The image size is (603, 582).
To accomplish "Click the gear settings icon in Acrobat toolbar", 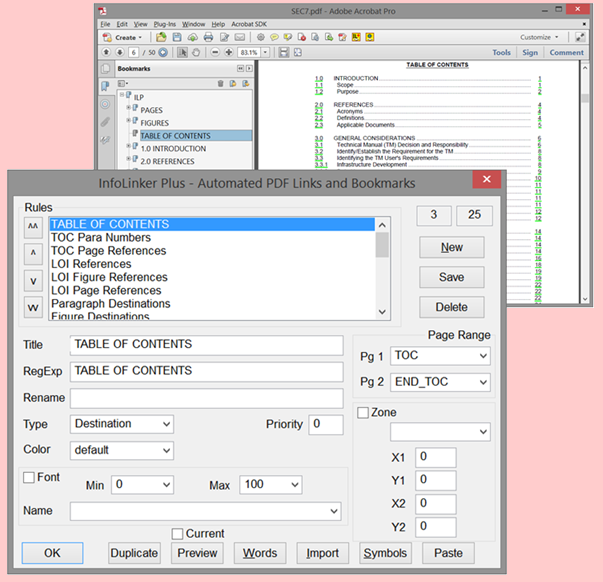I will coord(261,37).
